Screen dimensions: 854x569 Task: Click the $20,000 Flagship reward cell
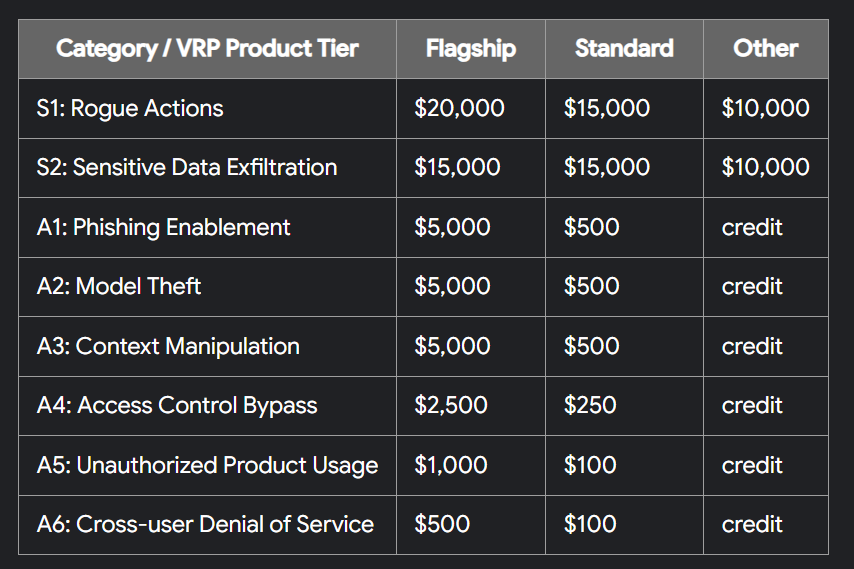point(459,108)
